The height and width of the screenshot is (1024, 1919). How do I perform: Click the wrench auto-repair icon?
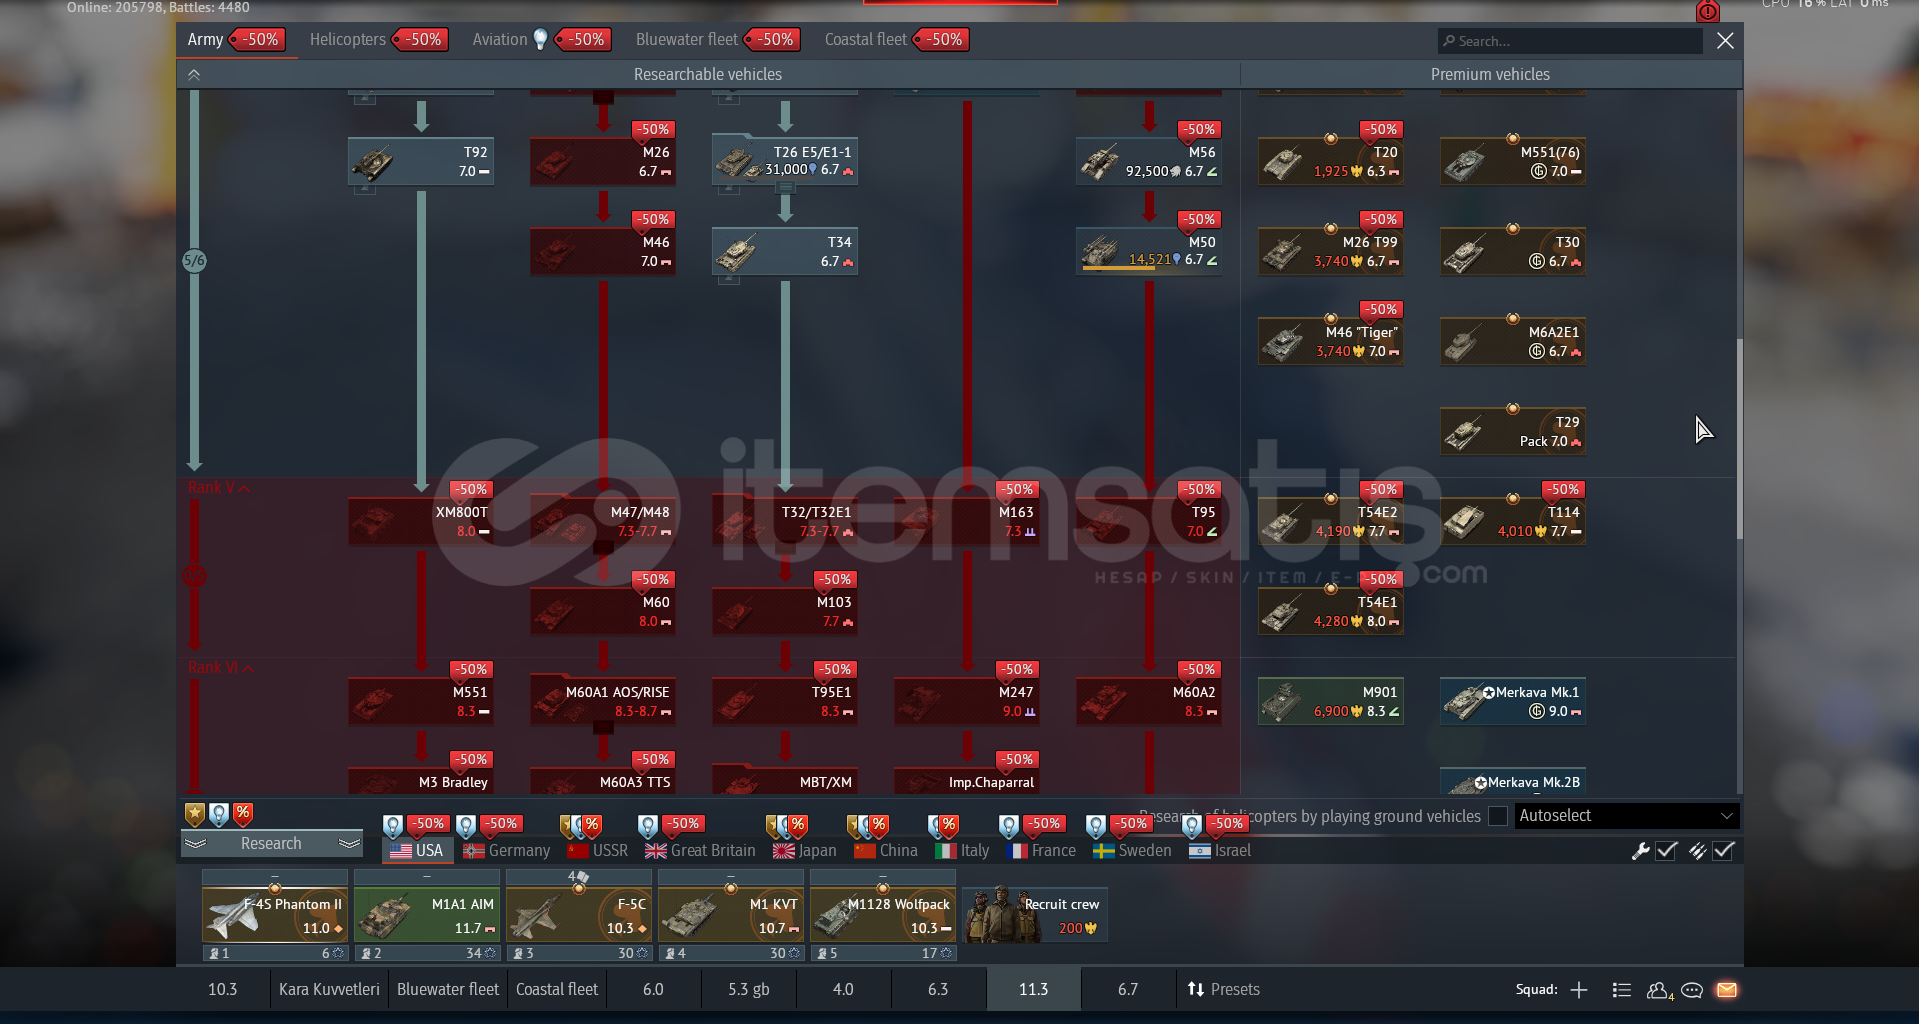(1640, 851)
